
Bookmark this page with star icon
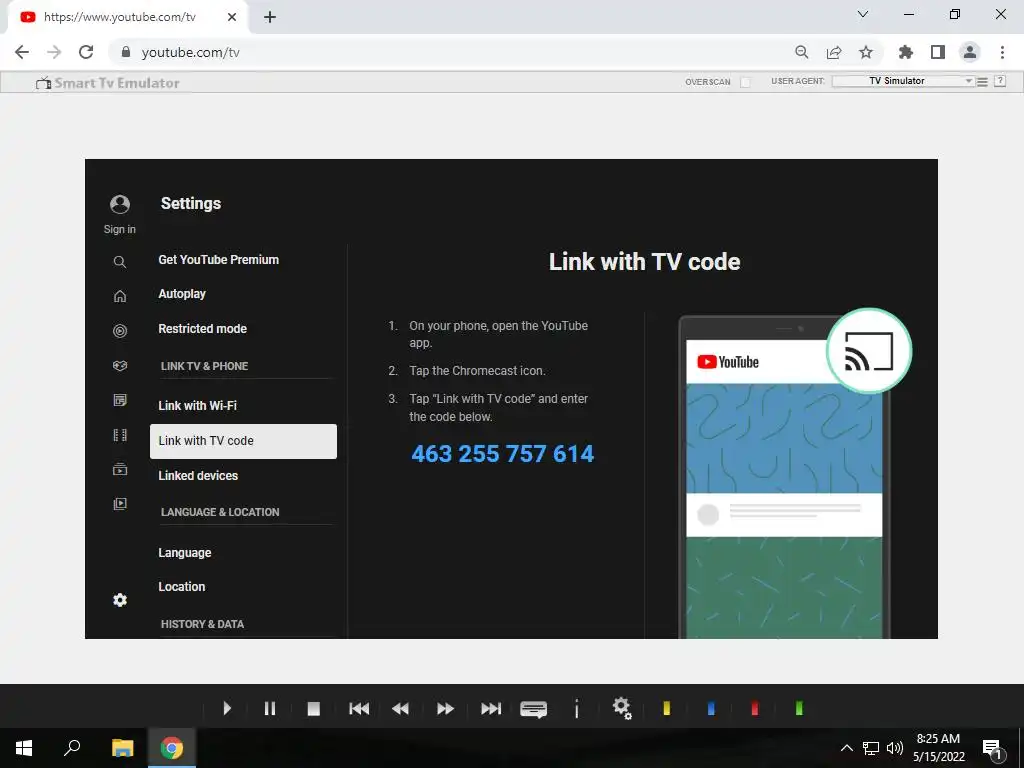[866, 52]
